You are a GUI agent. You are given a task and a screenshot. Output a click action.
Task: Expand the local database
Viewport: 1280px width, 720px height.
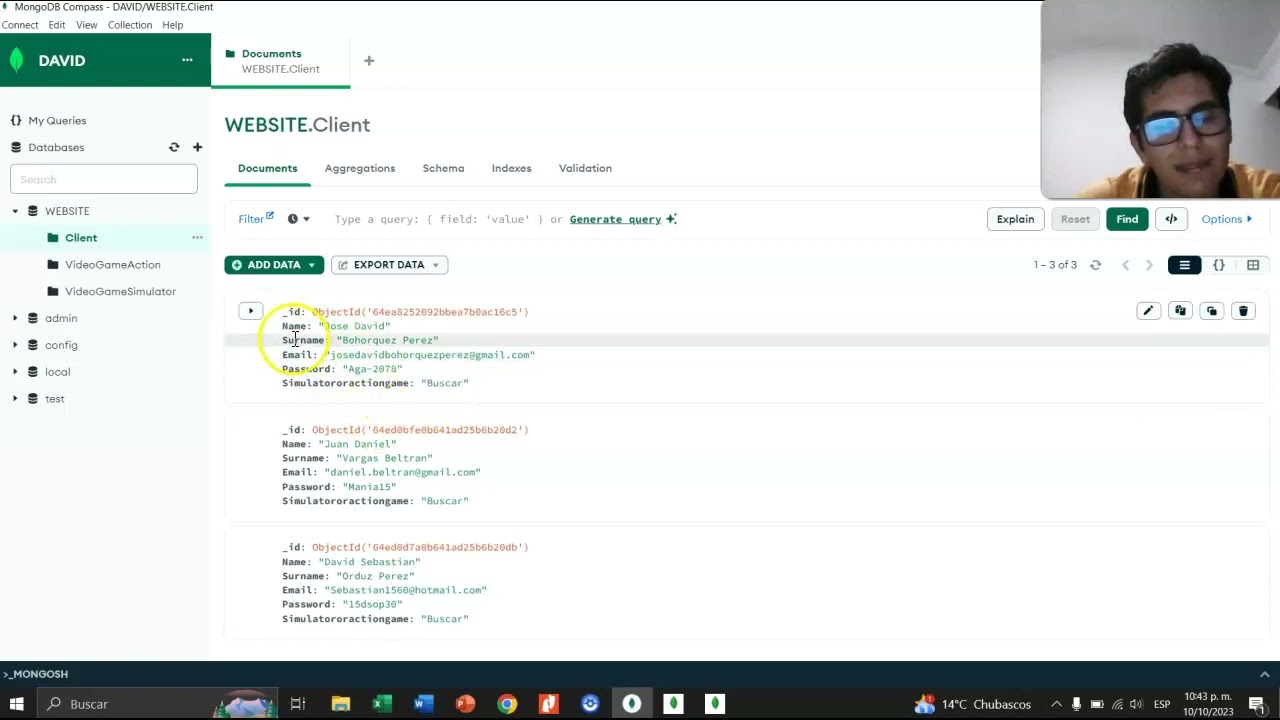tap(15, 372)
